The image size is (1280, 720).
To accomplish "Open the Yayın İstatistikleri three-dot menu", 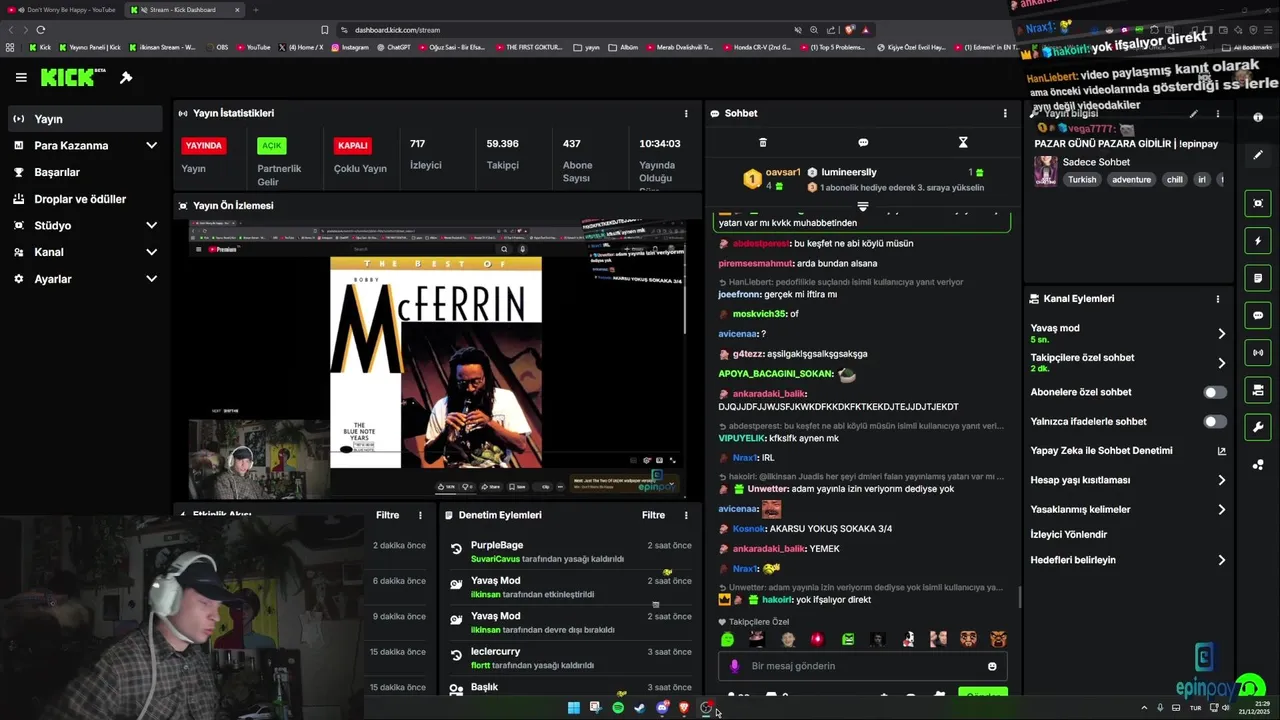I will point(686,113).
